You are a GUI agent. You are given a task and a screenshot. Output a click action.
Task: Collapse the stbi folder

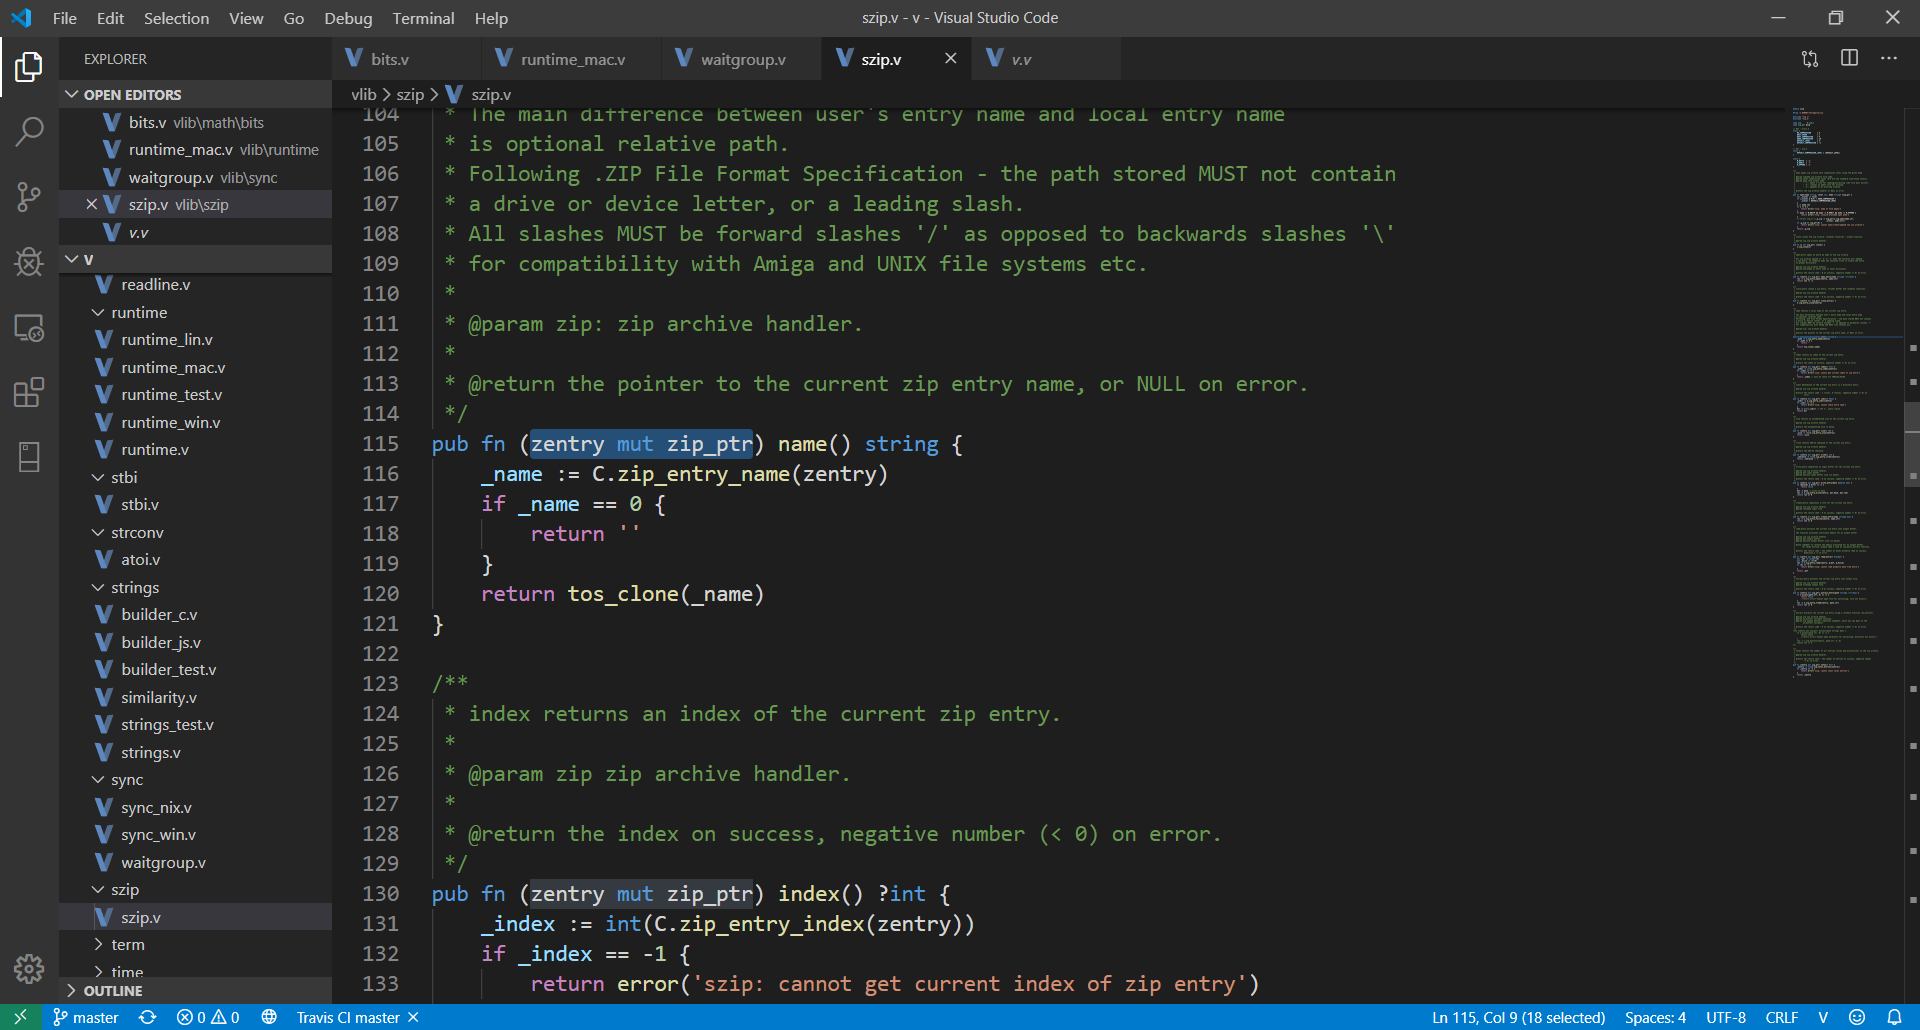(195, 477)
